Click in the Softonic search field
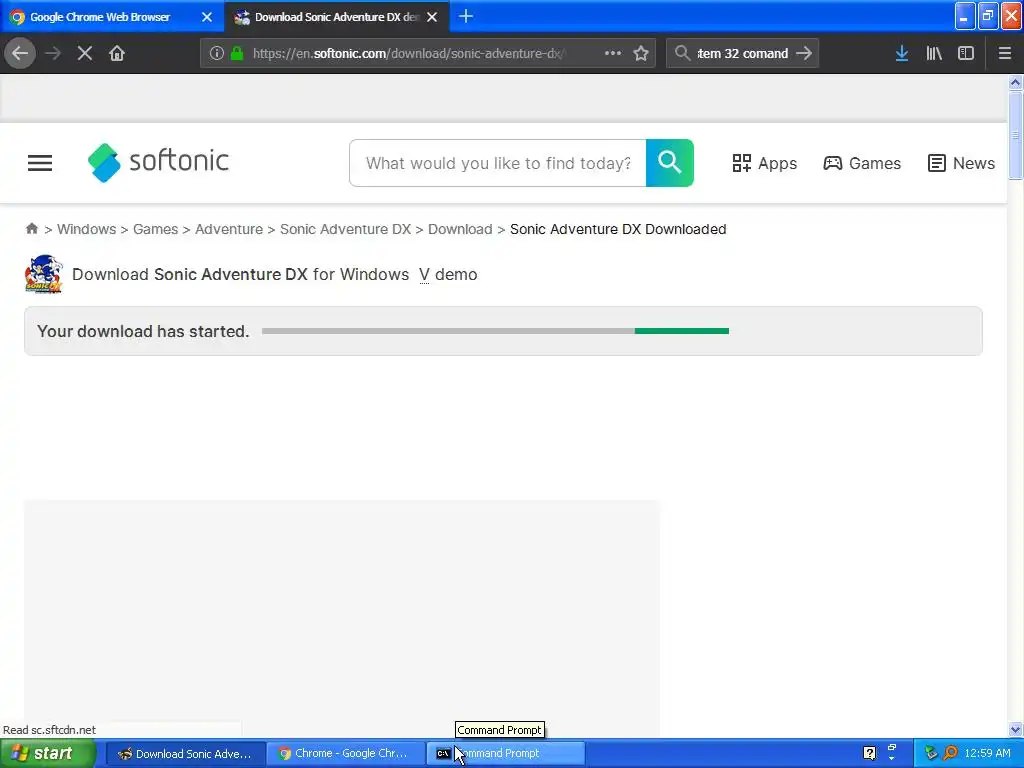Image resolution: width=1024 pixels, height=768 pixels. click(x=498, y=163)
